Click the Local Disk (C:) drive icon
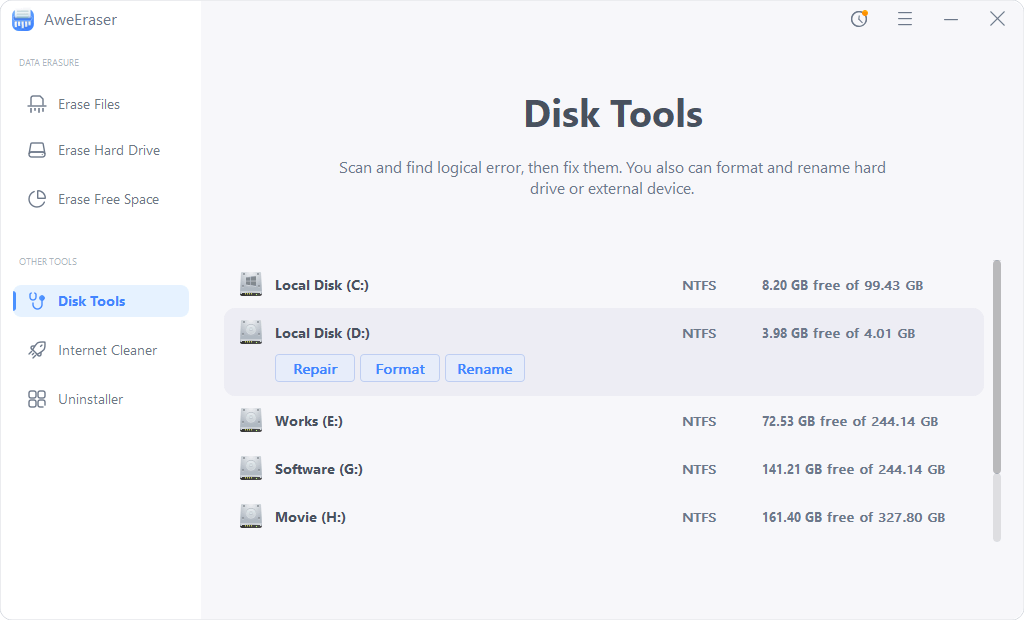Image resolution: width=1024 pixels, height=620 pixels. click(x=251, y=285)
